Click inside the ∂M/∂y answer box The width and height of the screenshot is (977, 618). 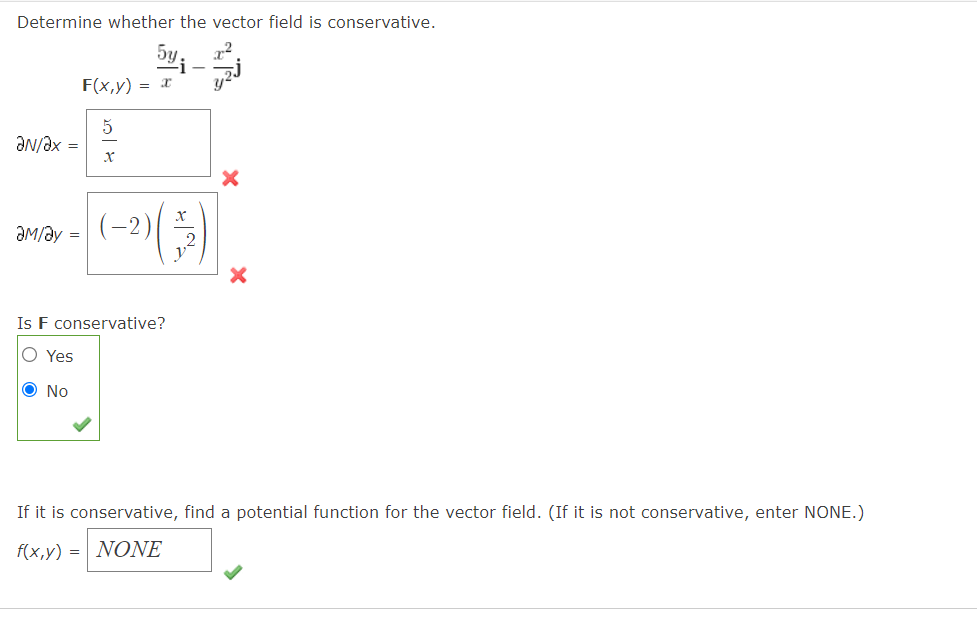pos(152,232)
